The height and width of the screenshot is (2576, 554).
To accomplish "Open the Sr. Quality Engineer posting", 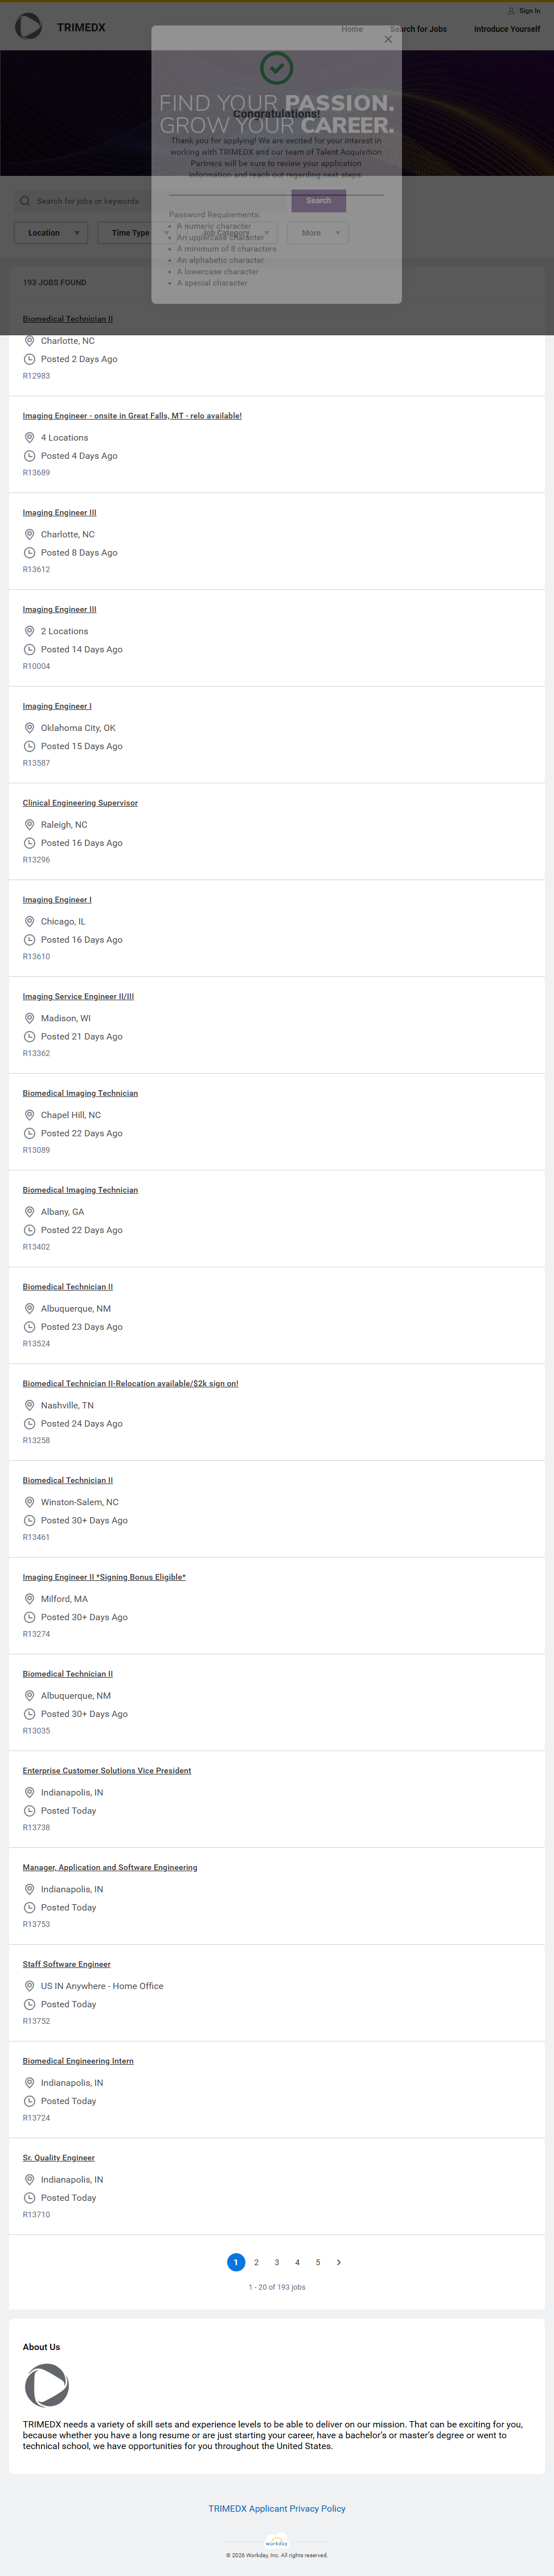I will coord(59,2158).
